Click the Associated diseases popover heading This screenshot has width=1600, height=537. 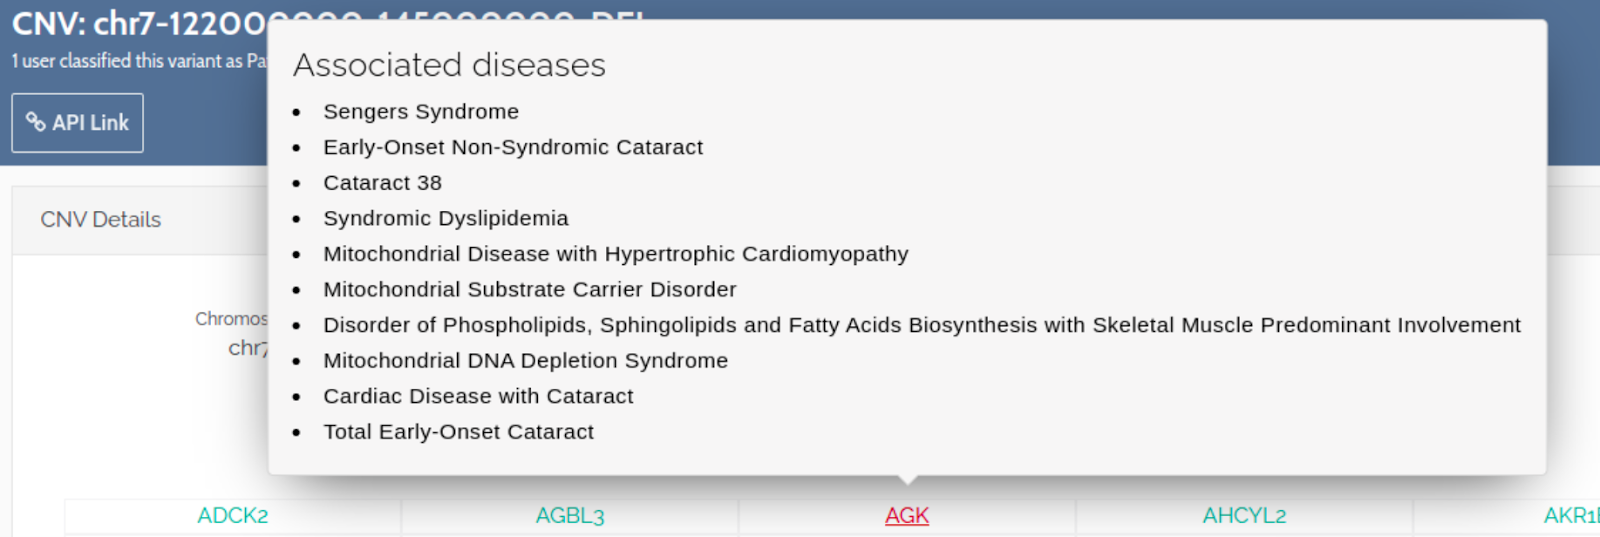click(449, 65)
